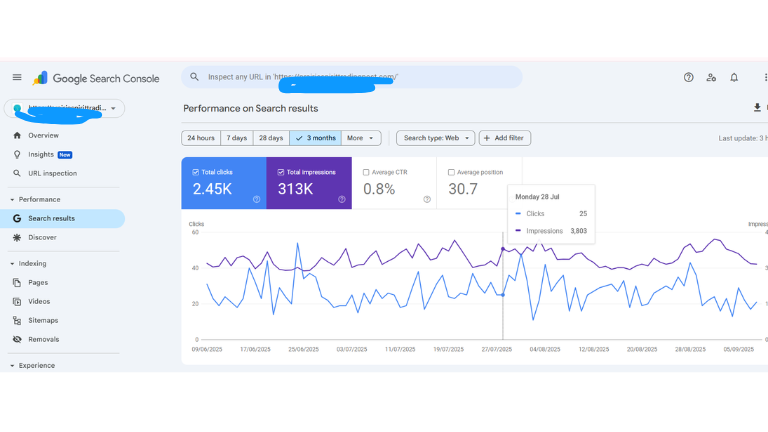Image resolution: width=768 pixels, height=432 pixels.
Task: Click the Pages document icon
Action: pos(17,283)
